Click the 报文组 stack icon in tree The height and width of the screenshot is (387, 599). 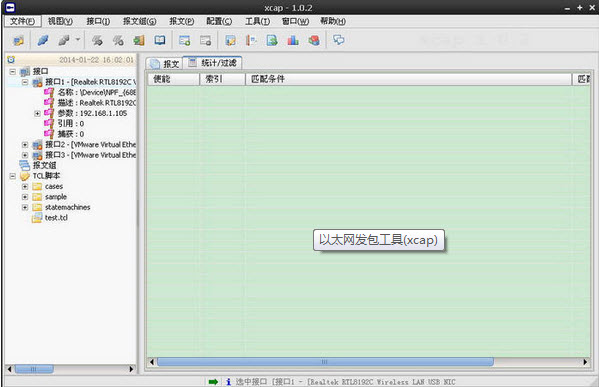25,165
